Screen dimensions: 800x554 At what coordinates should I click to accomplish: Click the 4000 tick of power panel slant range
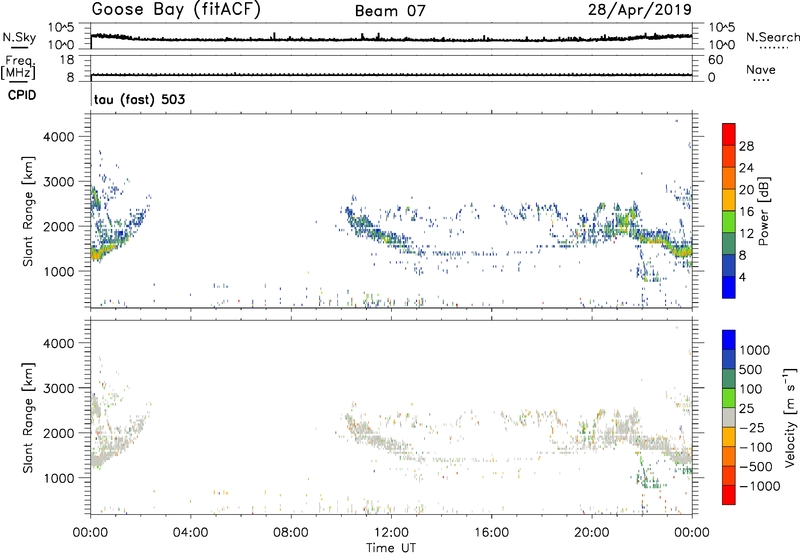pos(59,137)
